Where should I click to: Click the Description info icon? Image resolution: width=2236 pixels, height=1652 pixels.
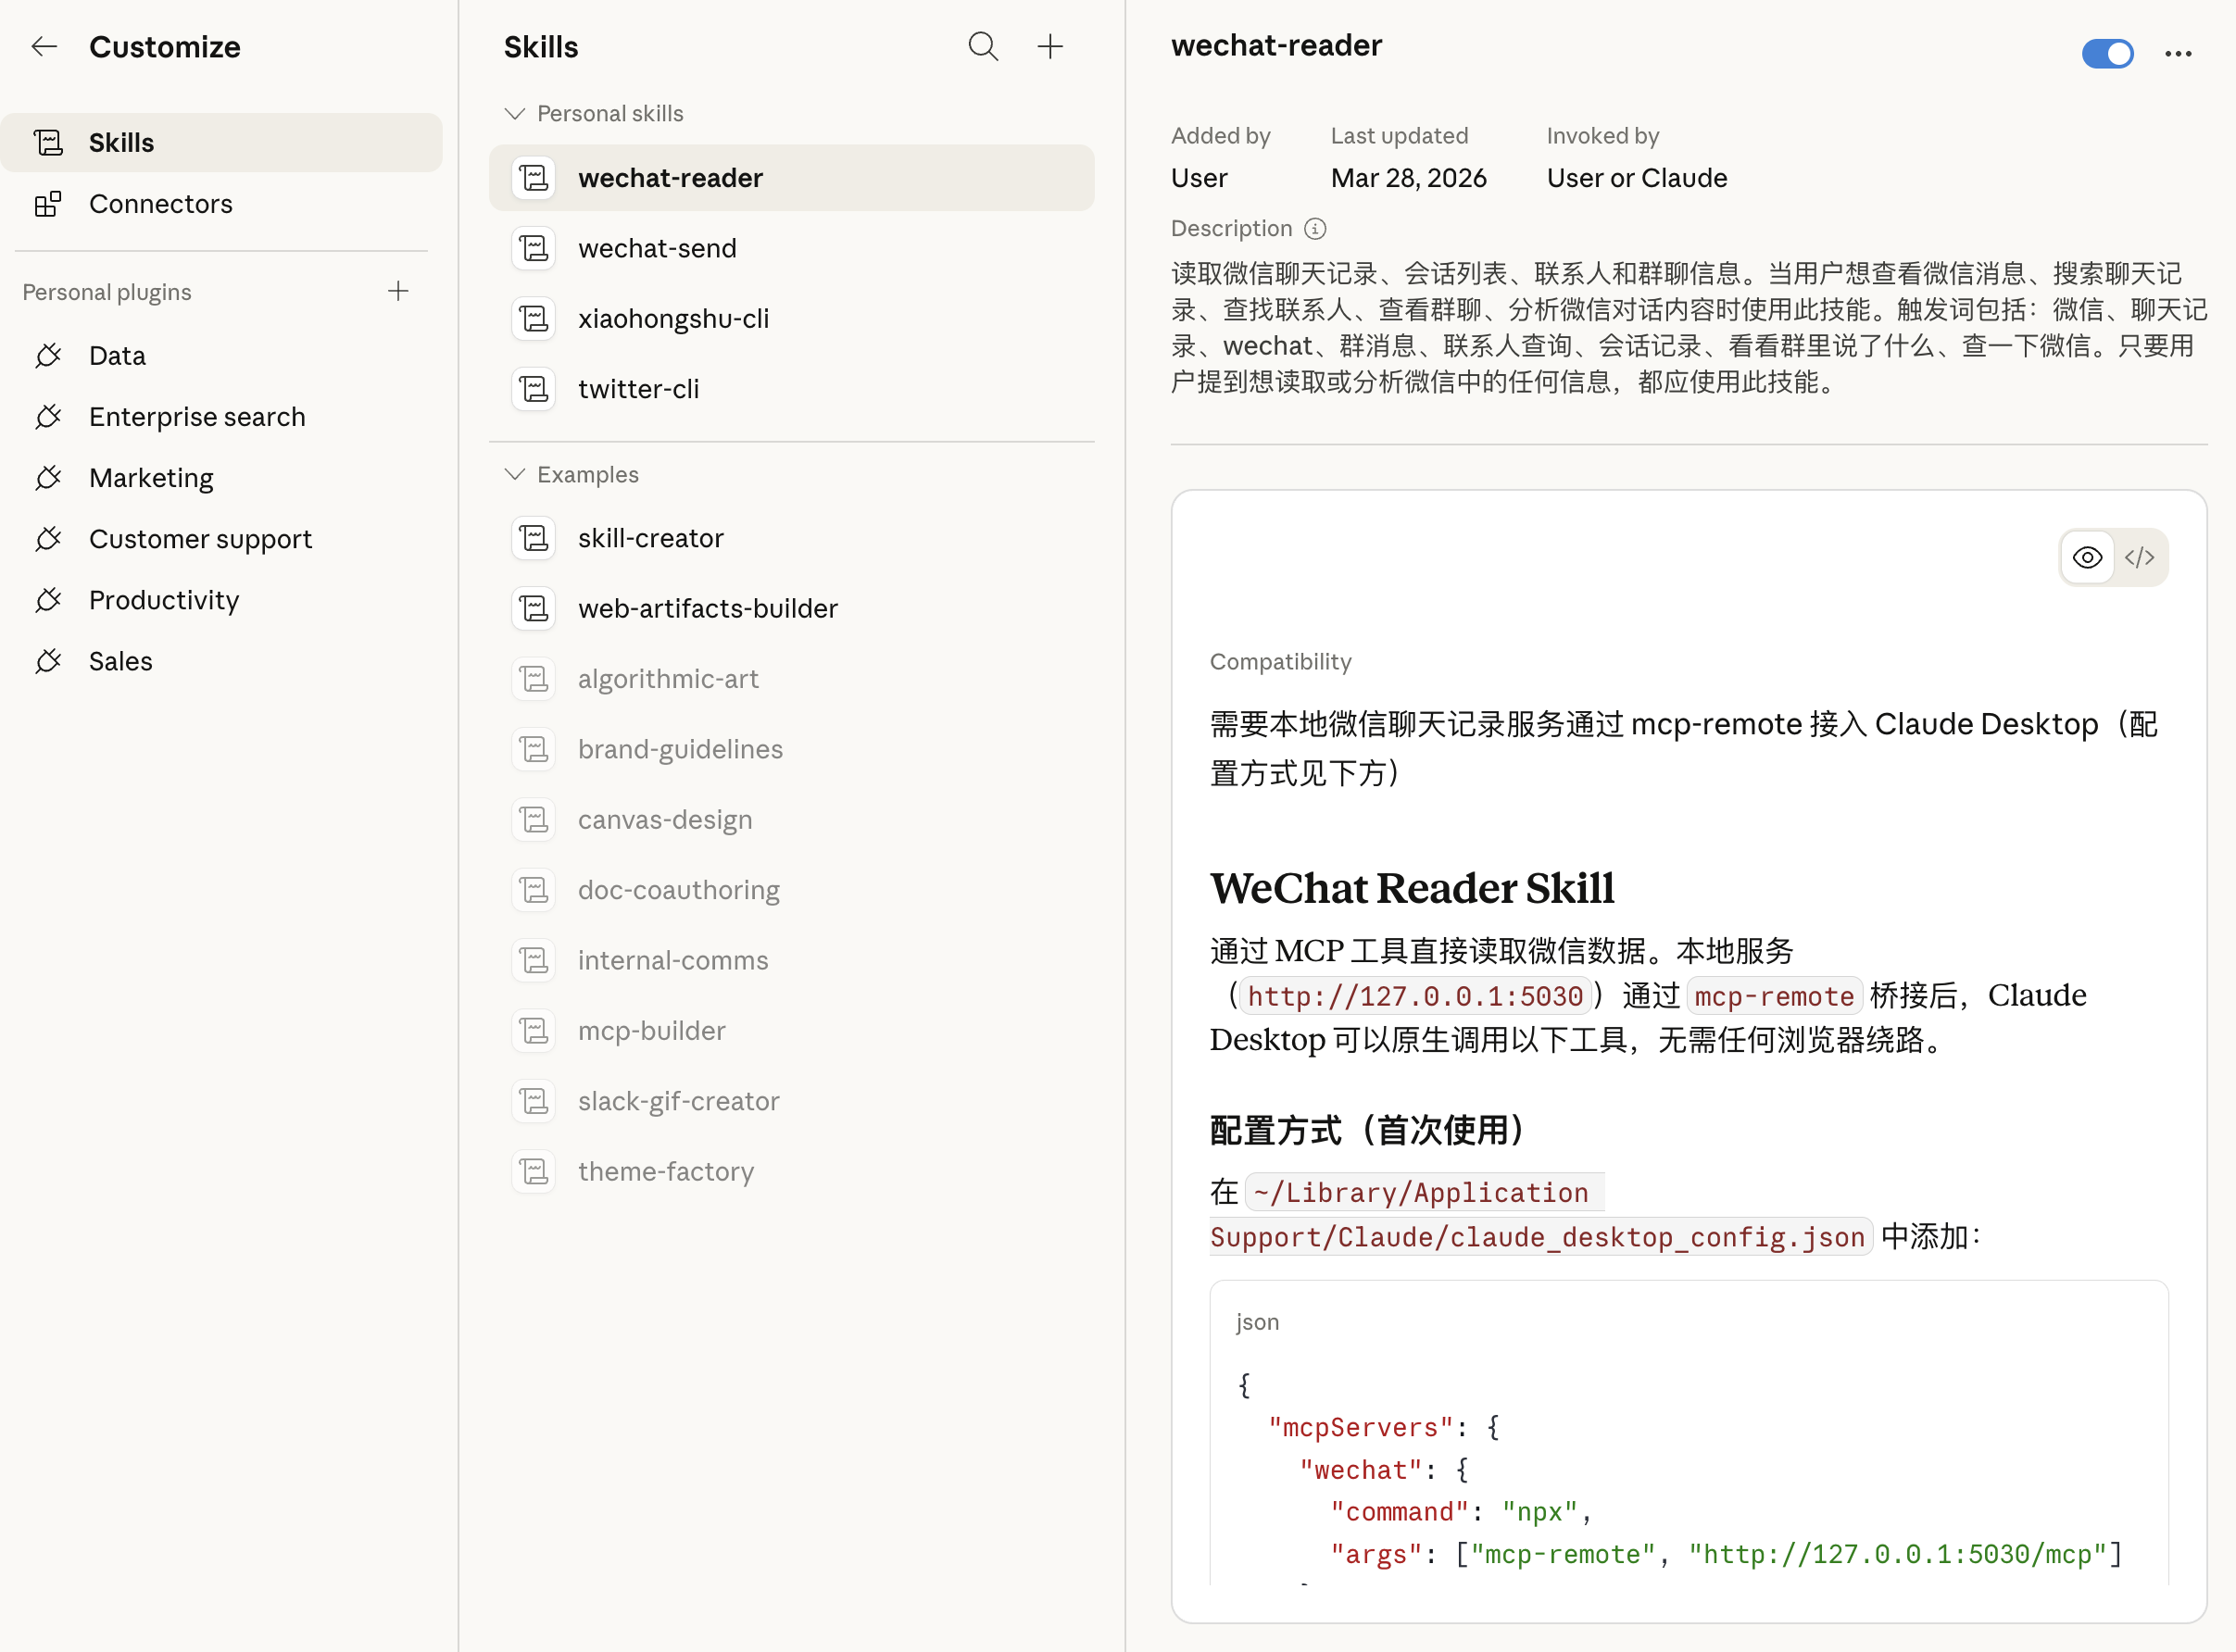[1315, 229]
